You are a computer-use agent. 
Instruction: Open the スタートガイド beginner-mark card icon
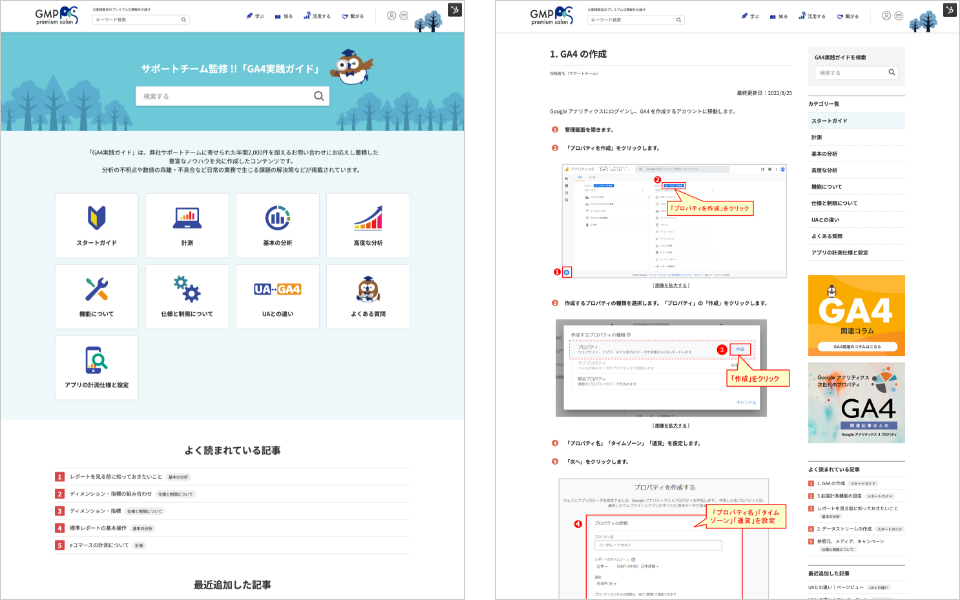(96, 217)
